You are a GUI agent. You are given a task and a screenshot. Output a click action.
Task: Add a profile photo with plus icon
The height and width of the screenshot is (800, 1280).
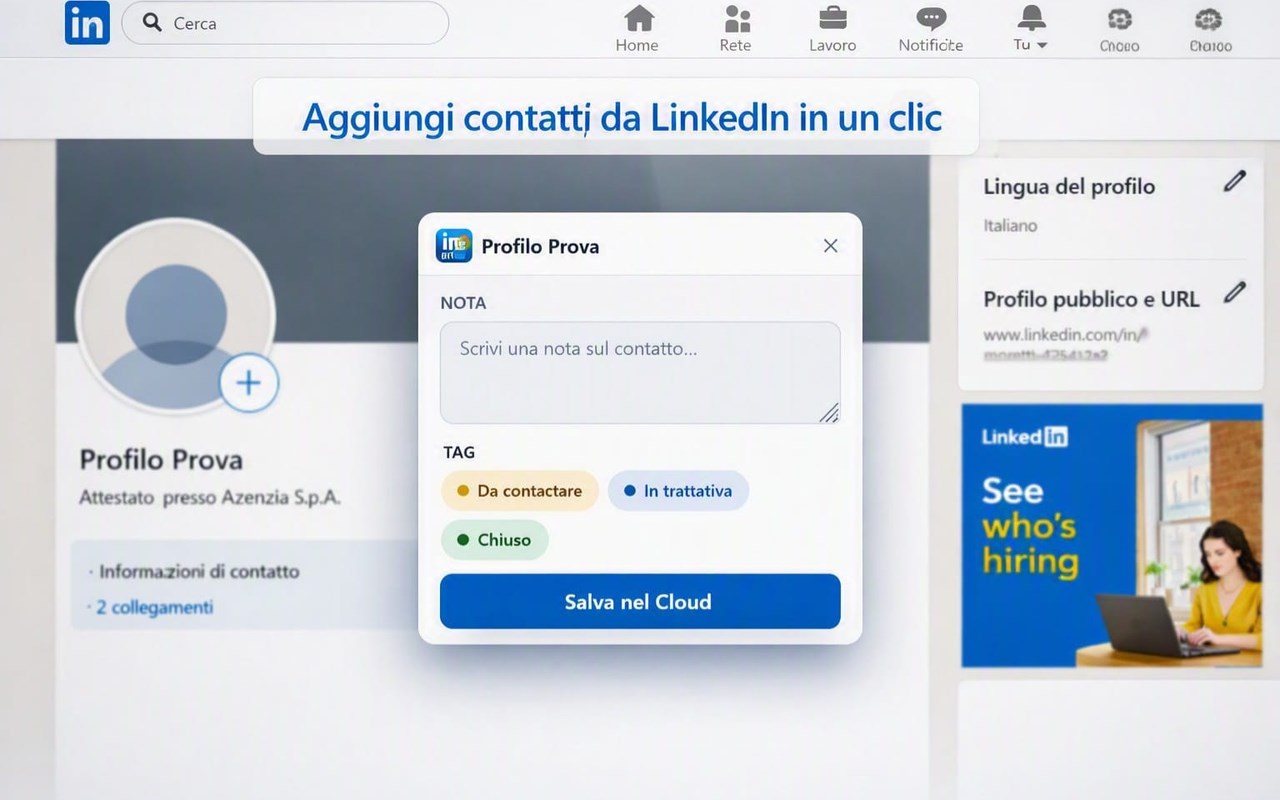point(248,382)
